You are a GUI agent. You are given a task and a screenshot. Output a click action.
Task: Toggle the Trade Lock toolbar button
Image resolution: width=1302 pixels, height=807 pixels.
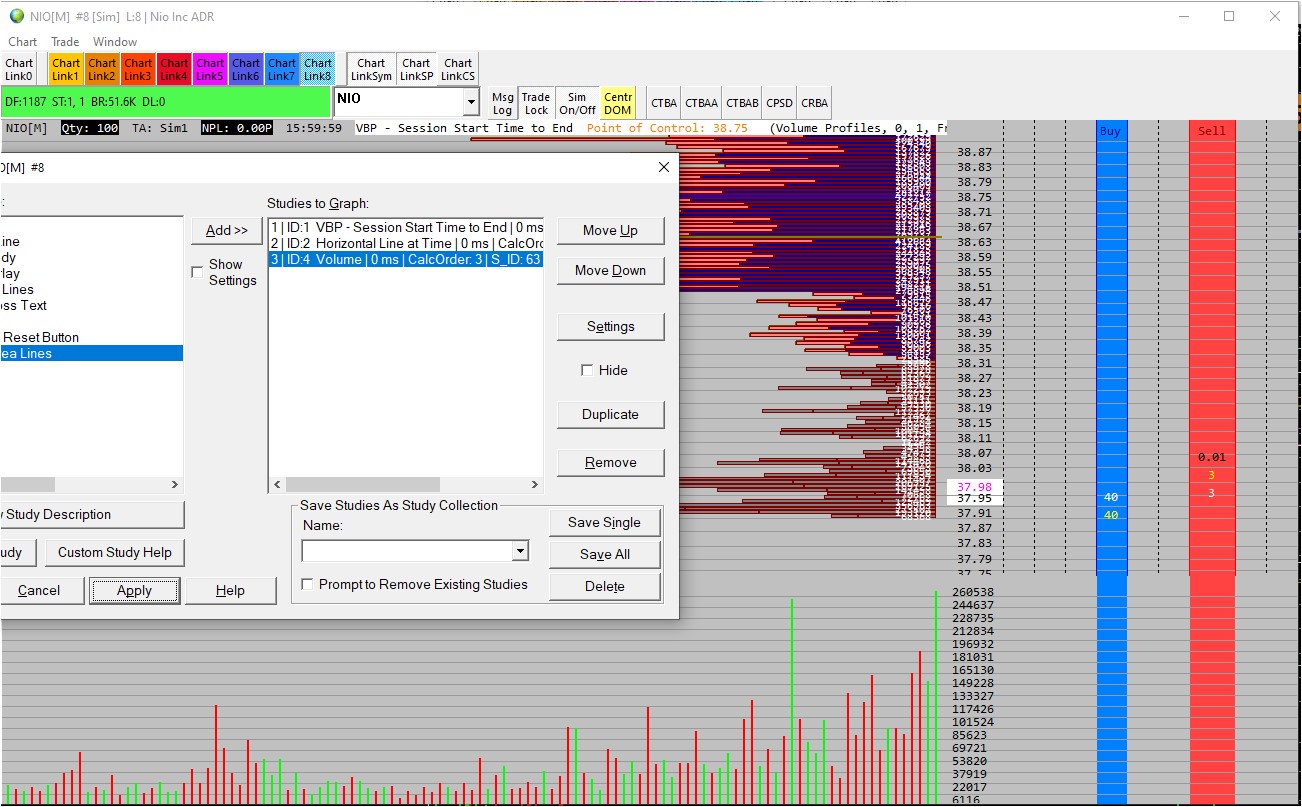(536, 103)
